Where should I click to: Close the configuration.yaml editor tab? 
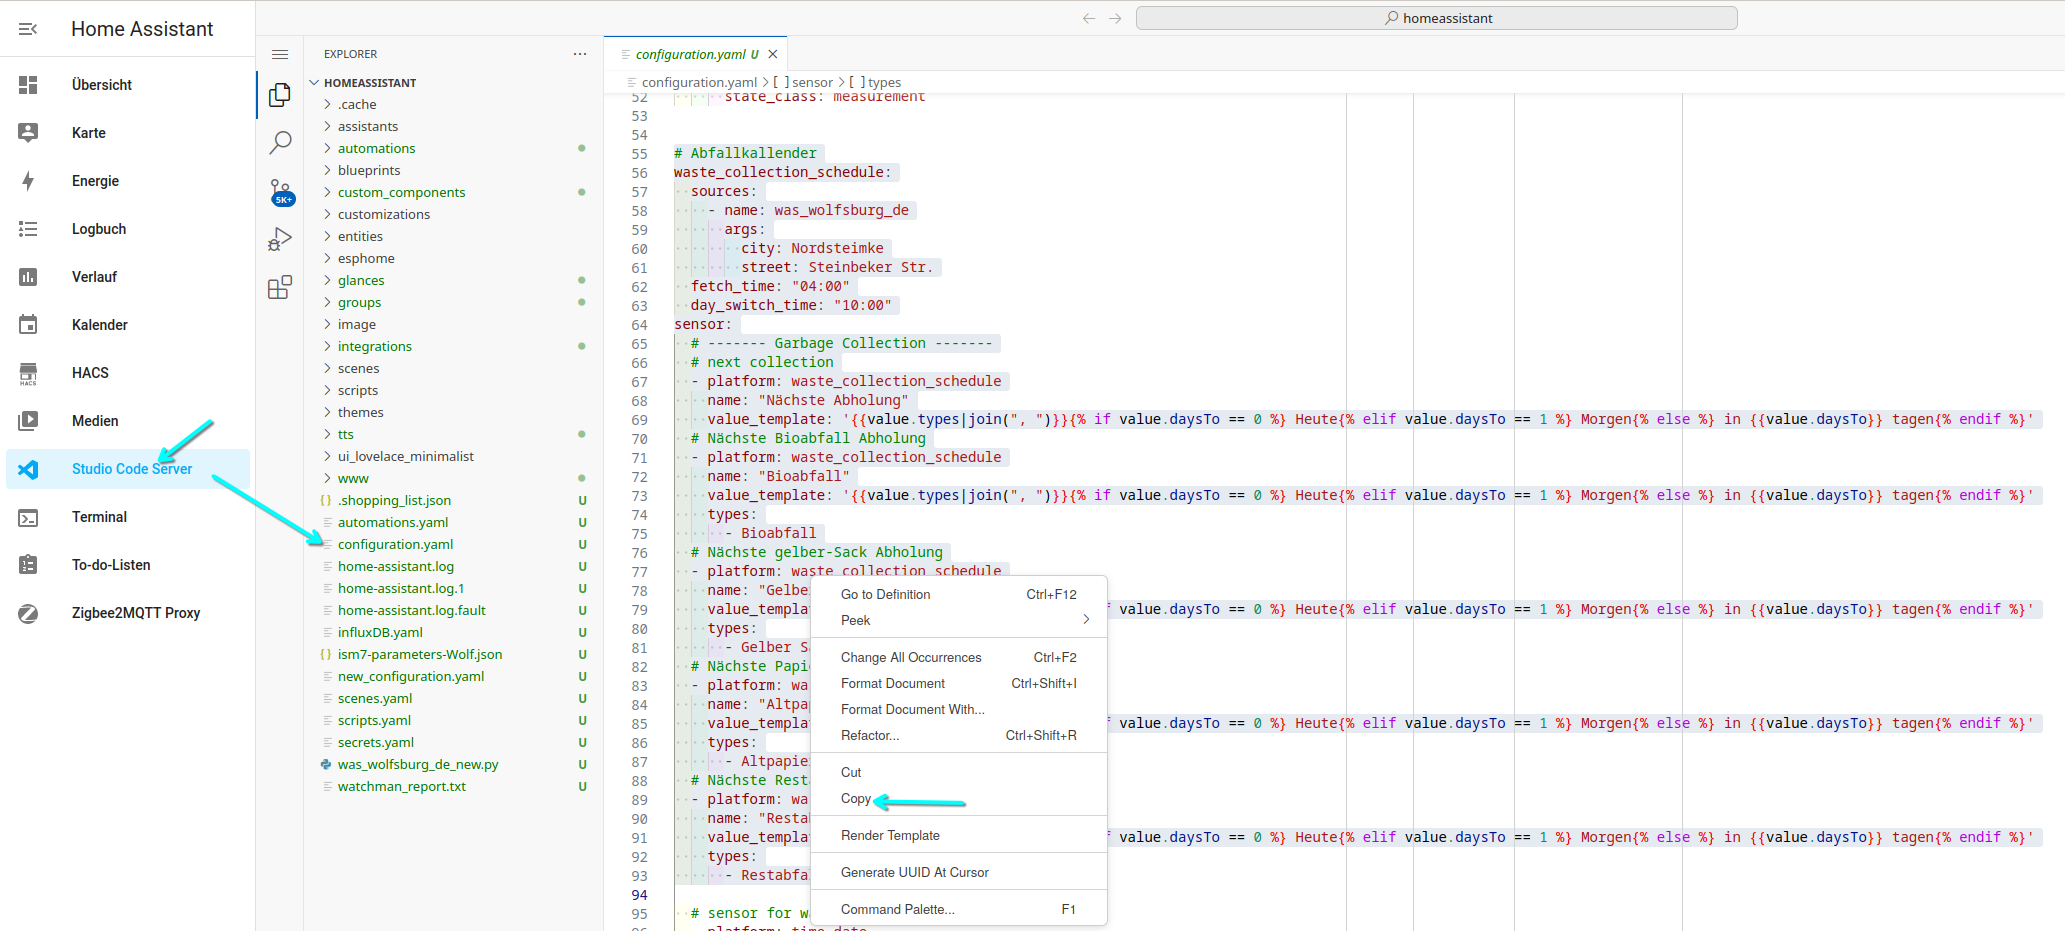(x=773, y=54)
